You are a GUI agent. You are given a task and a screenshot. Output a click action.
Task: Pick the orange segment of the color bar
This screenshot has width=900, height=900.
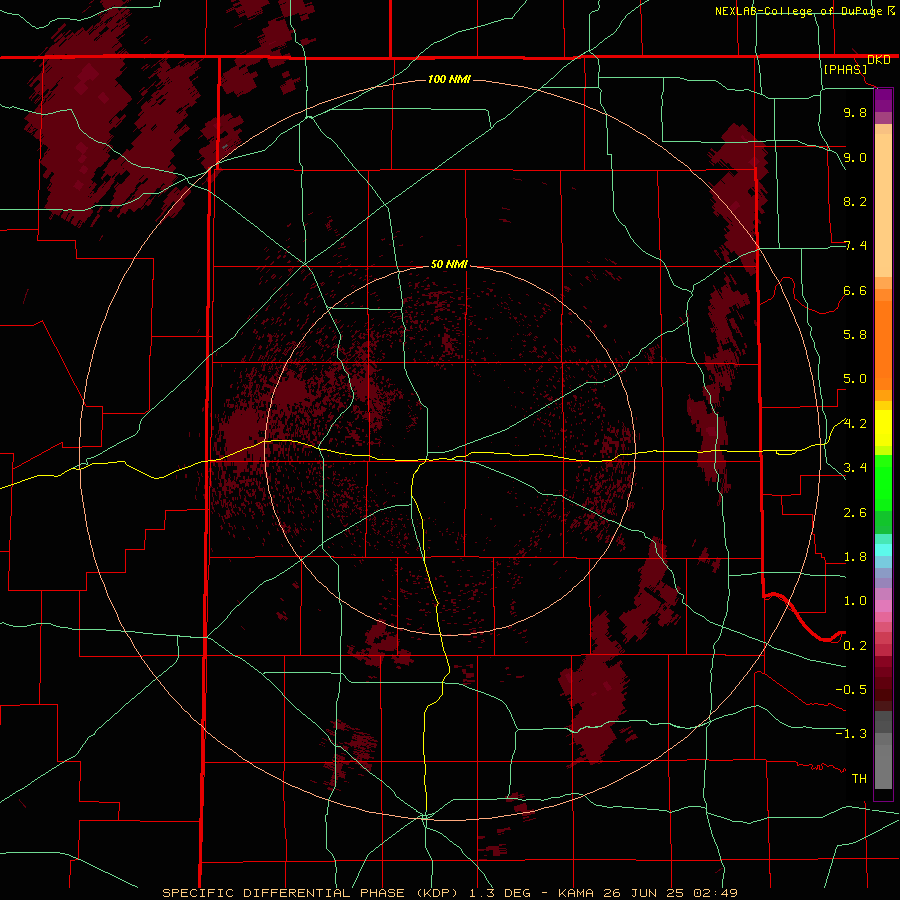tap(883, 344)
